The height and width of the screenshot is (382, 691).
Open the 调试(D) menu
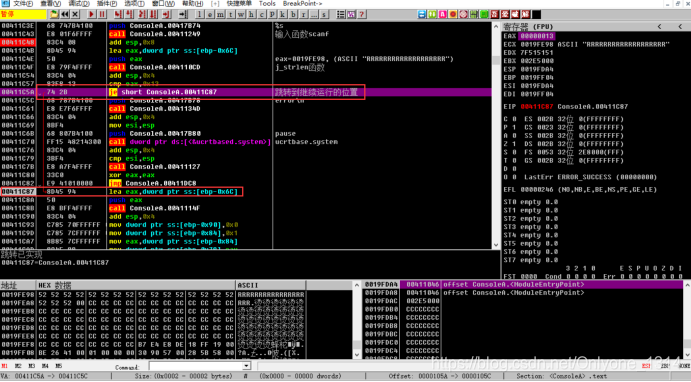(x=79, y=4)
